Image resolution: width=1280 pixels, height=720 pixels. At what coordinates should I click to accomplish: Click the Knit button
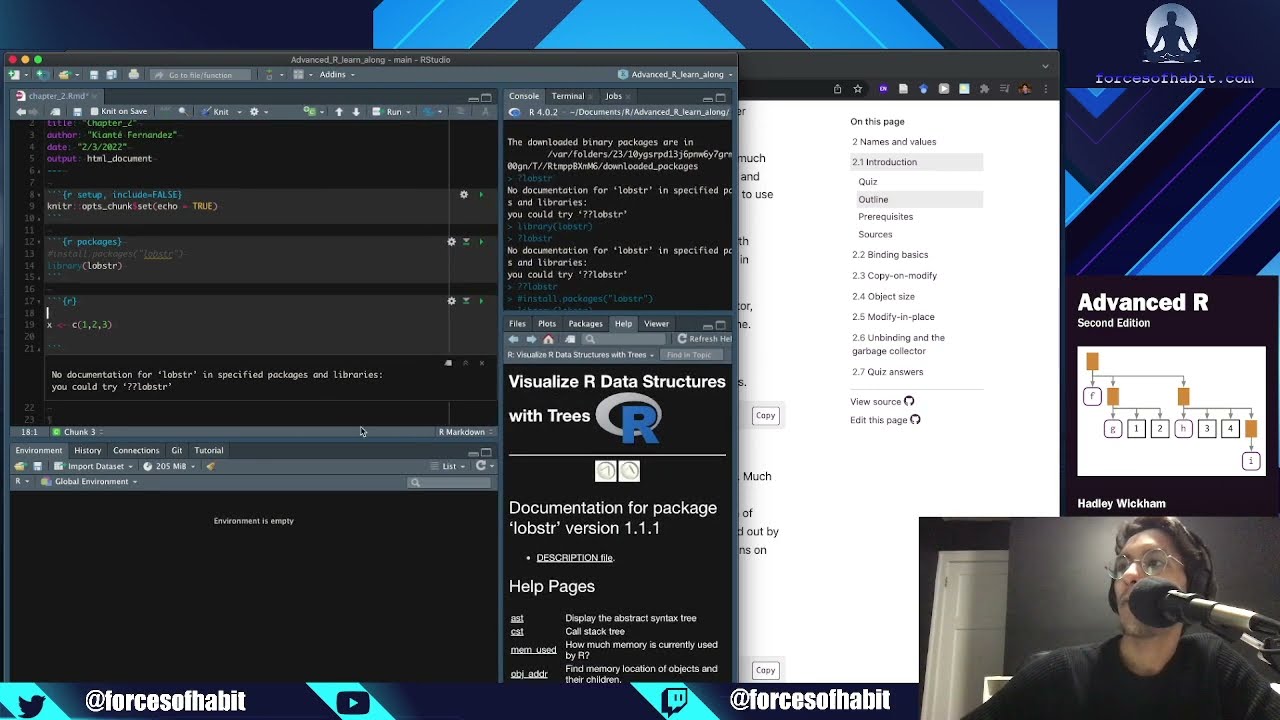pos(215,112)
